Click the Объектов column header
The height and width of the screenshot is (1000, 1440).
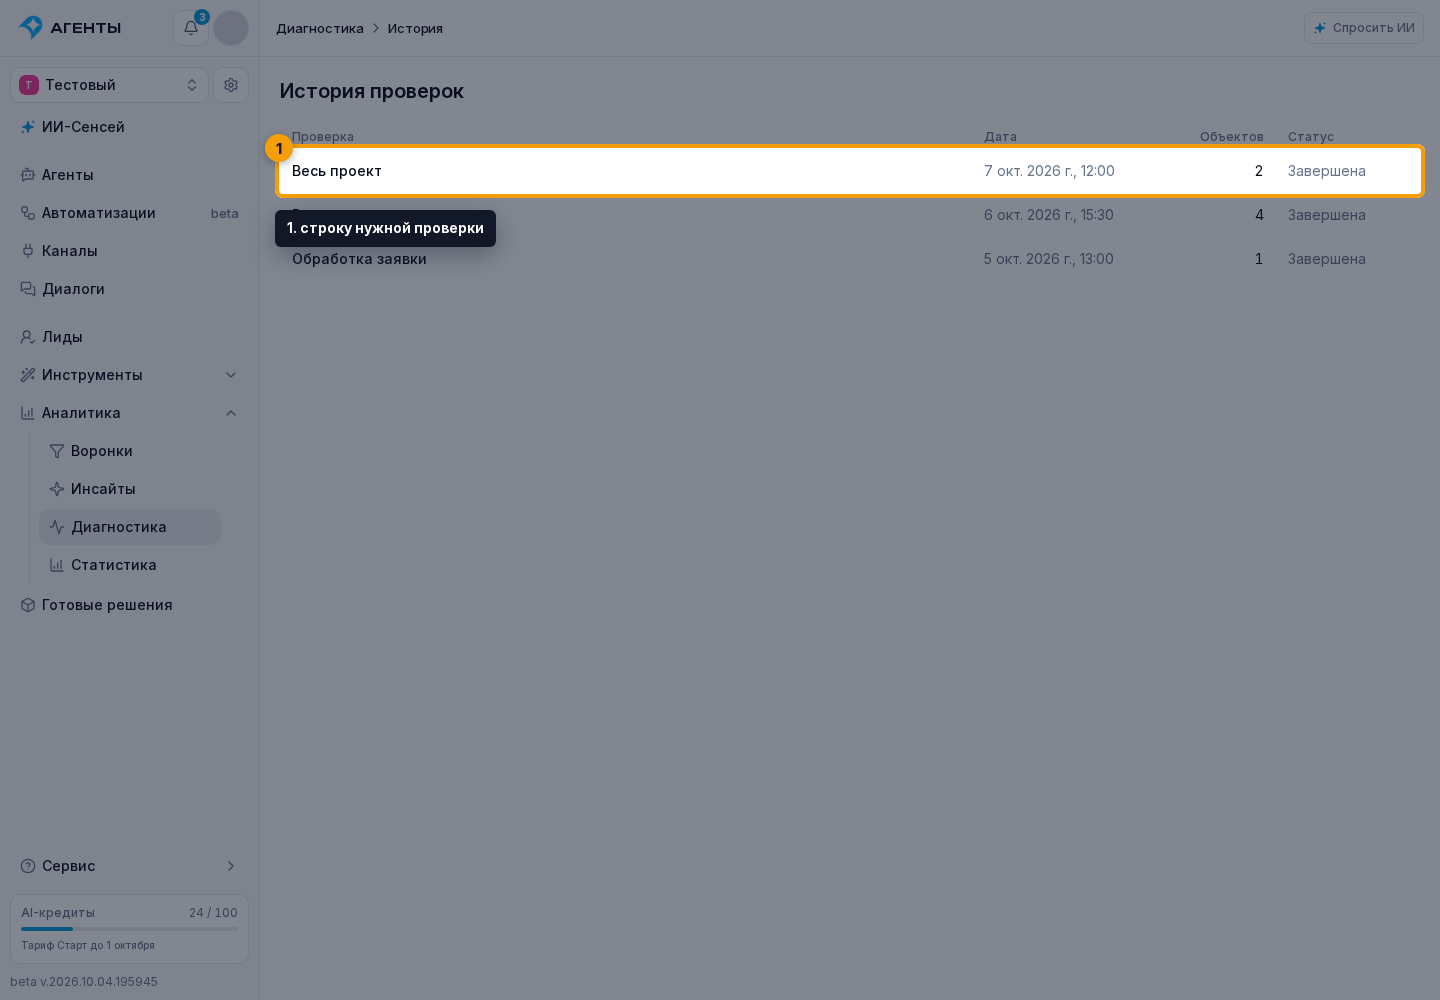tap(1232, 137)
